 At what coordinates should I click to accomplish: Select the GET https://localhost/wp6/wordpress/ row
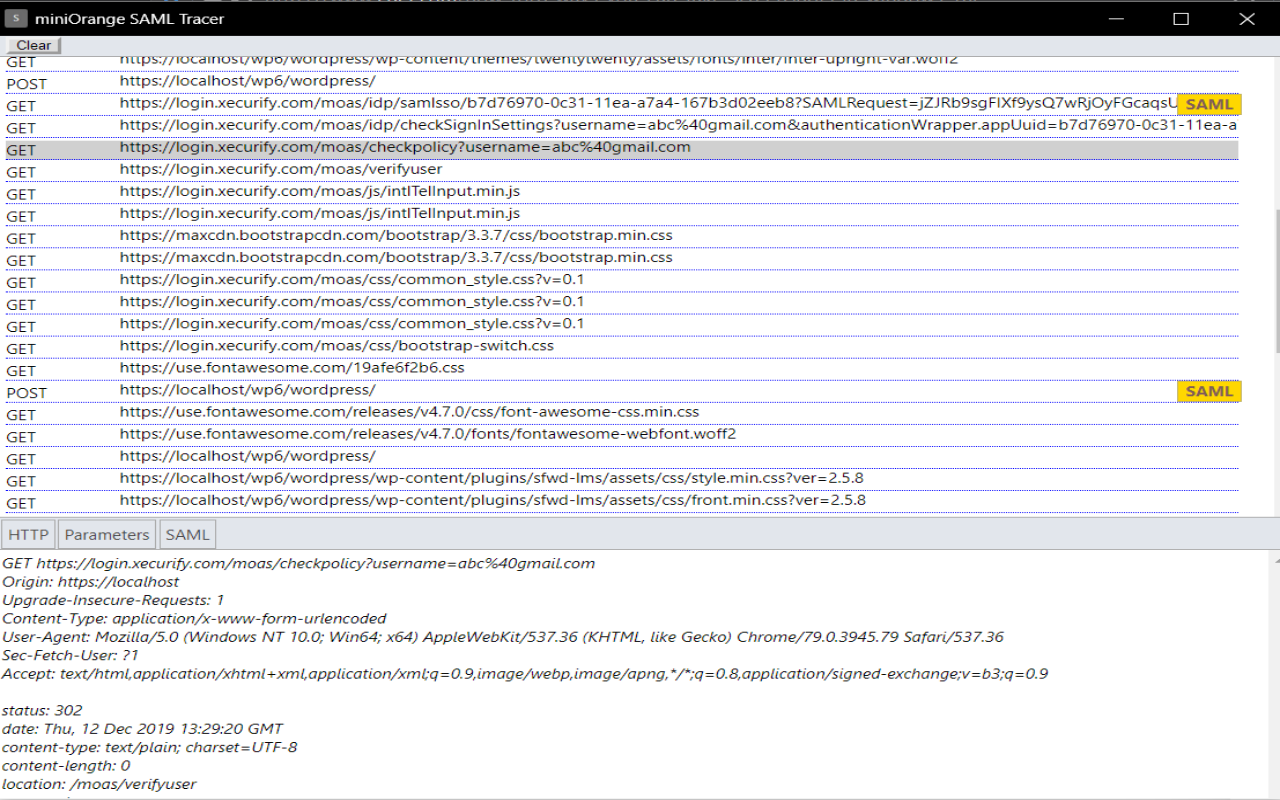622,457
